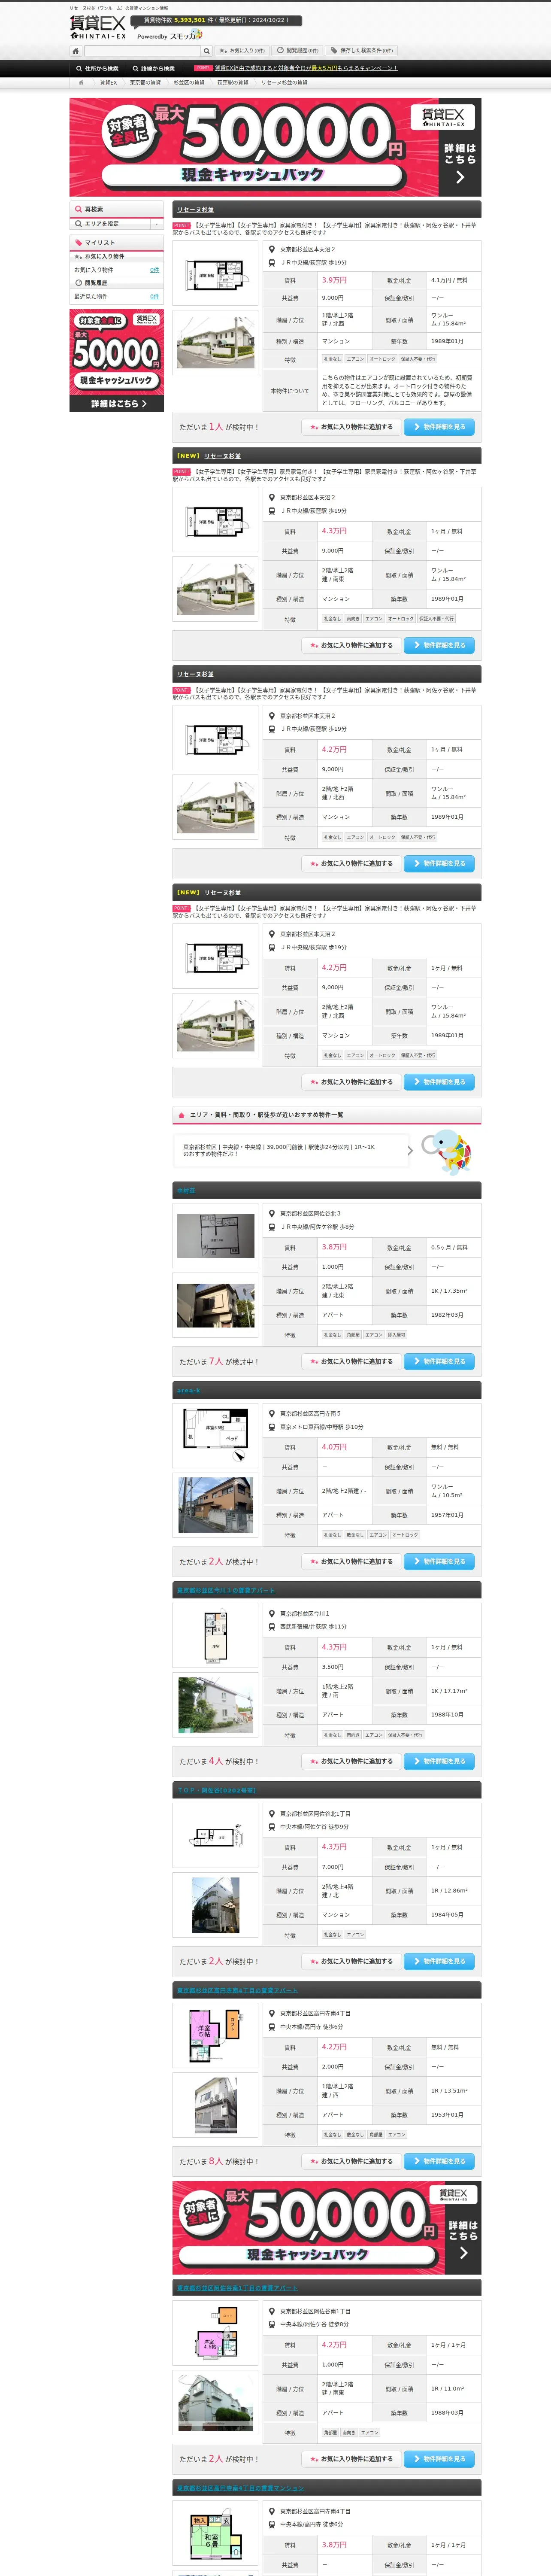Add the 4.3万円 リセーヌ杉並 listing to favorites

[350, 645]
